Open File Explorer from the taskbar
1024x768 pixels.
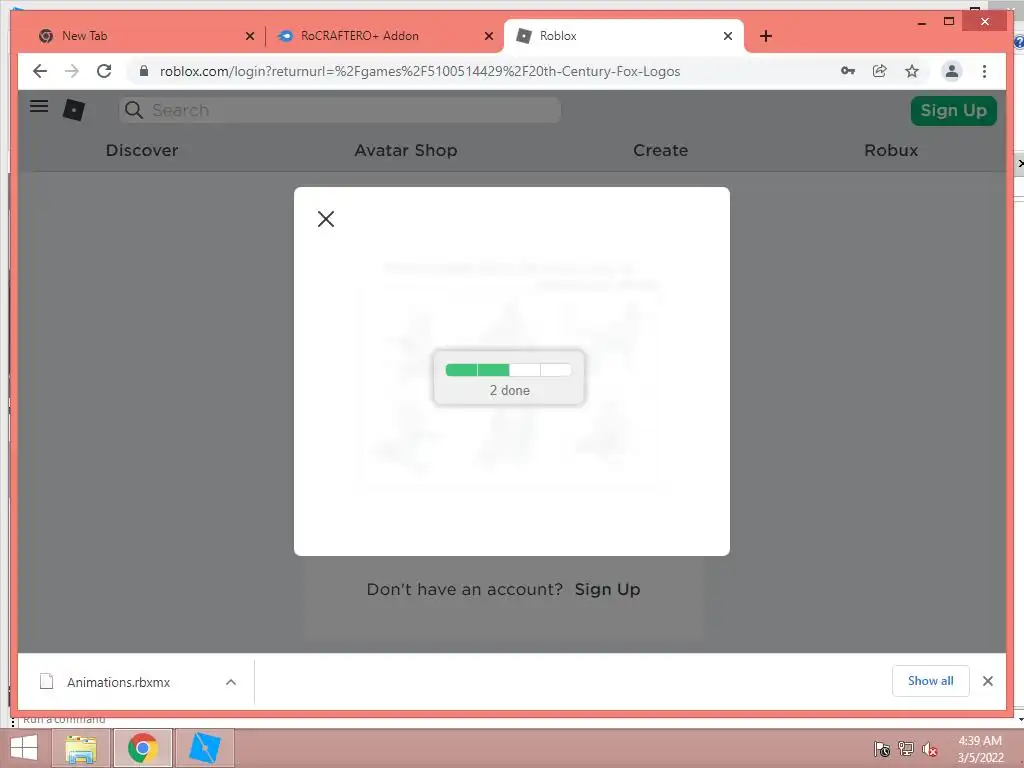[80, 748]
